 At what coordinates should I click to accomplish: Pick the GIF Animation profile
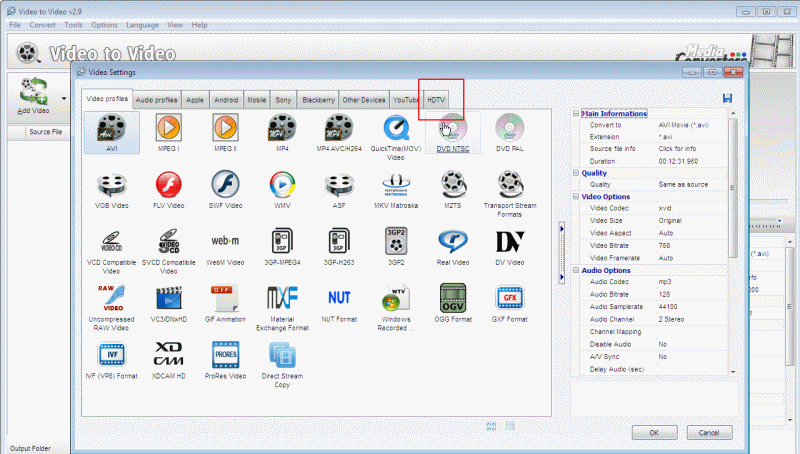point(226,298)
